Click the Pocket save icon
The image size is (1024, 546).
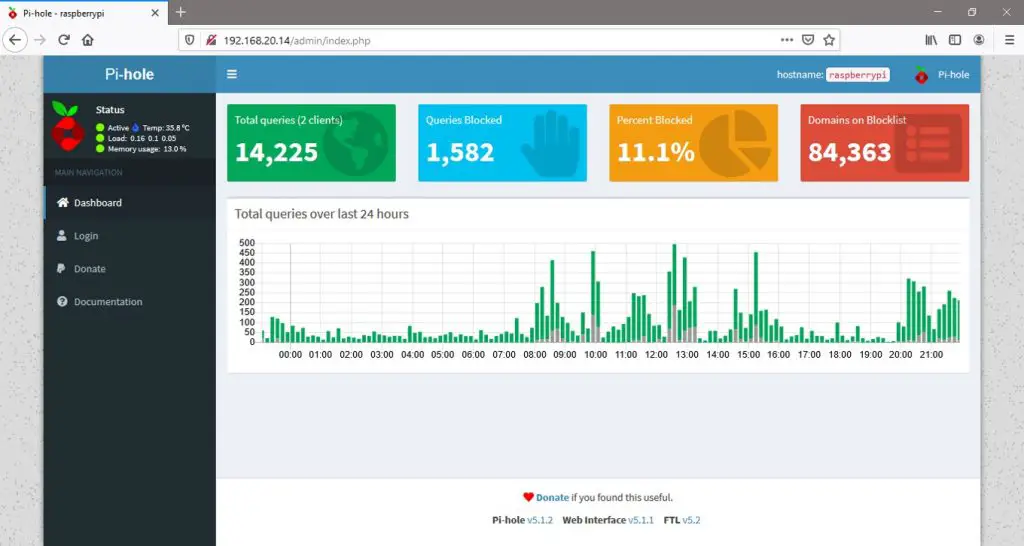pos(808,41)
